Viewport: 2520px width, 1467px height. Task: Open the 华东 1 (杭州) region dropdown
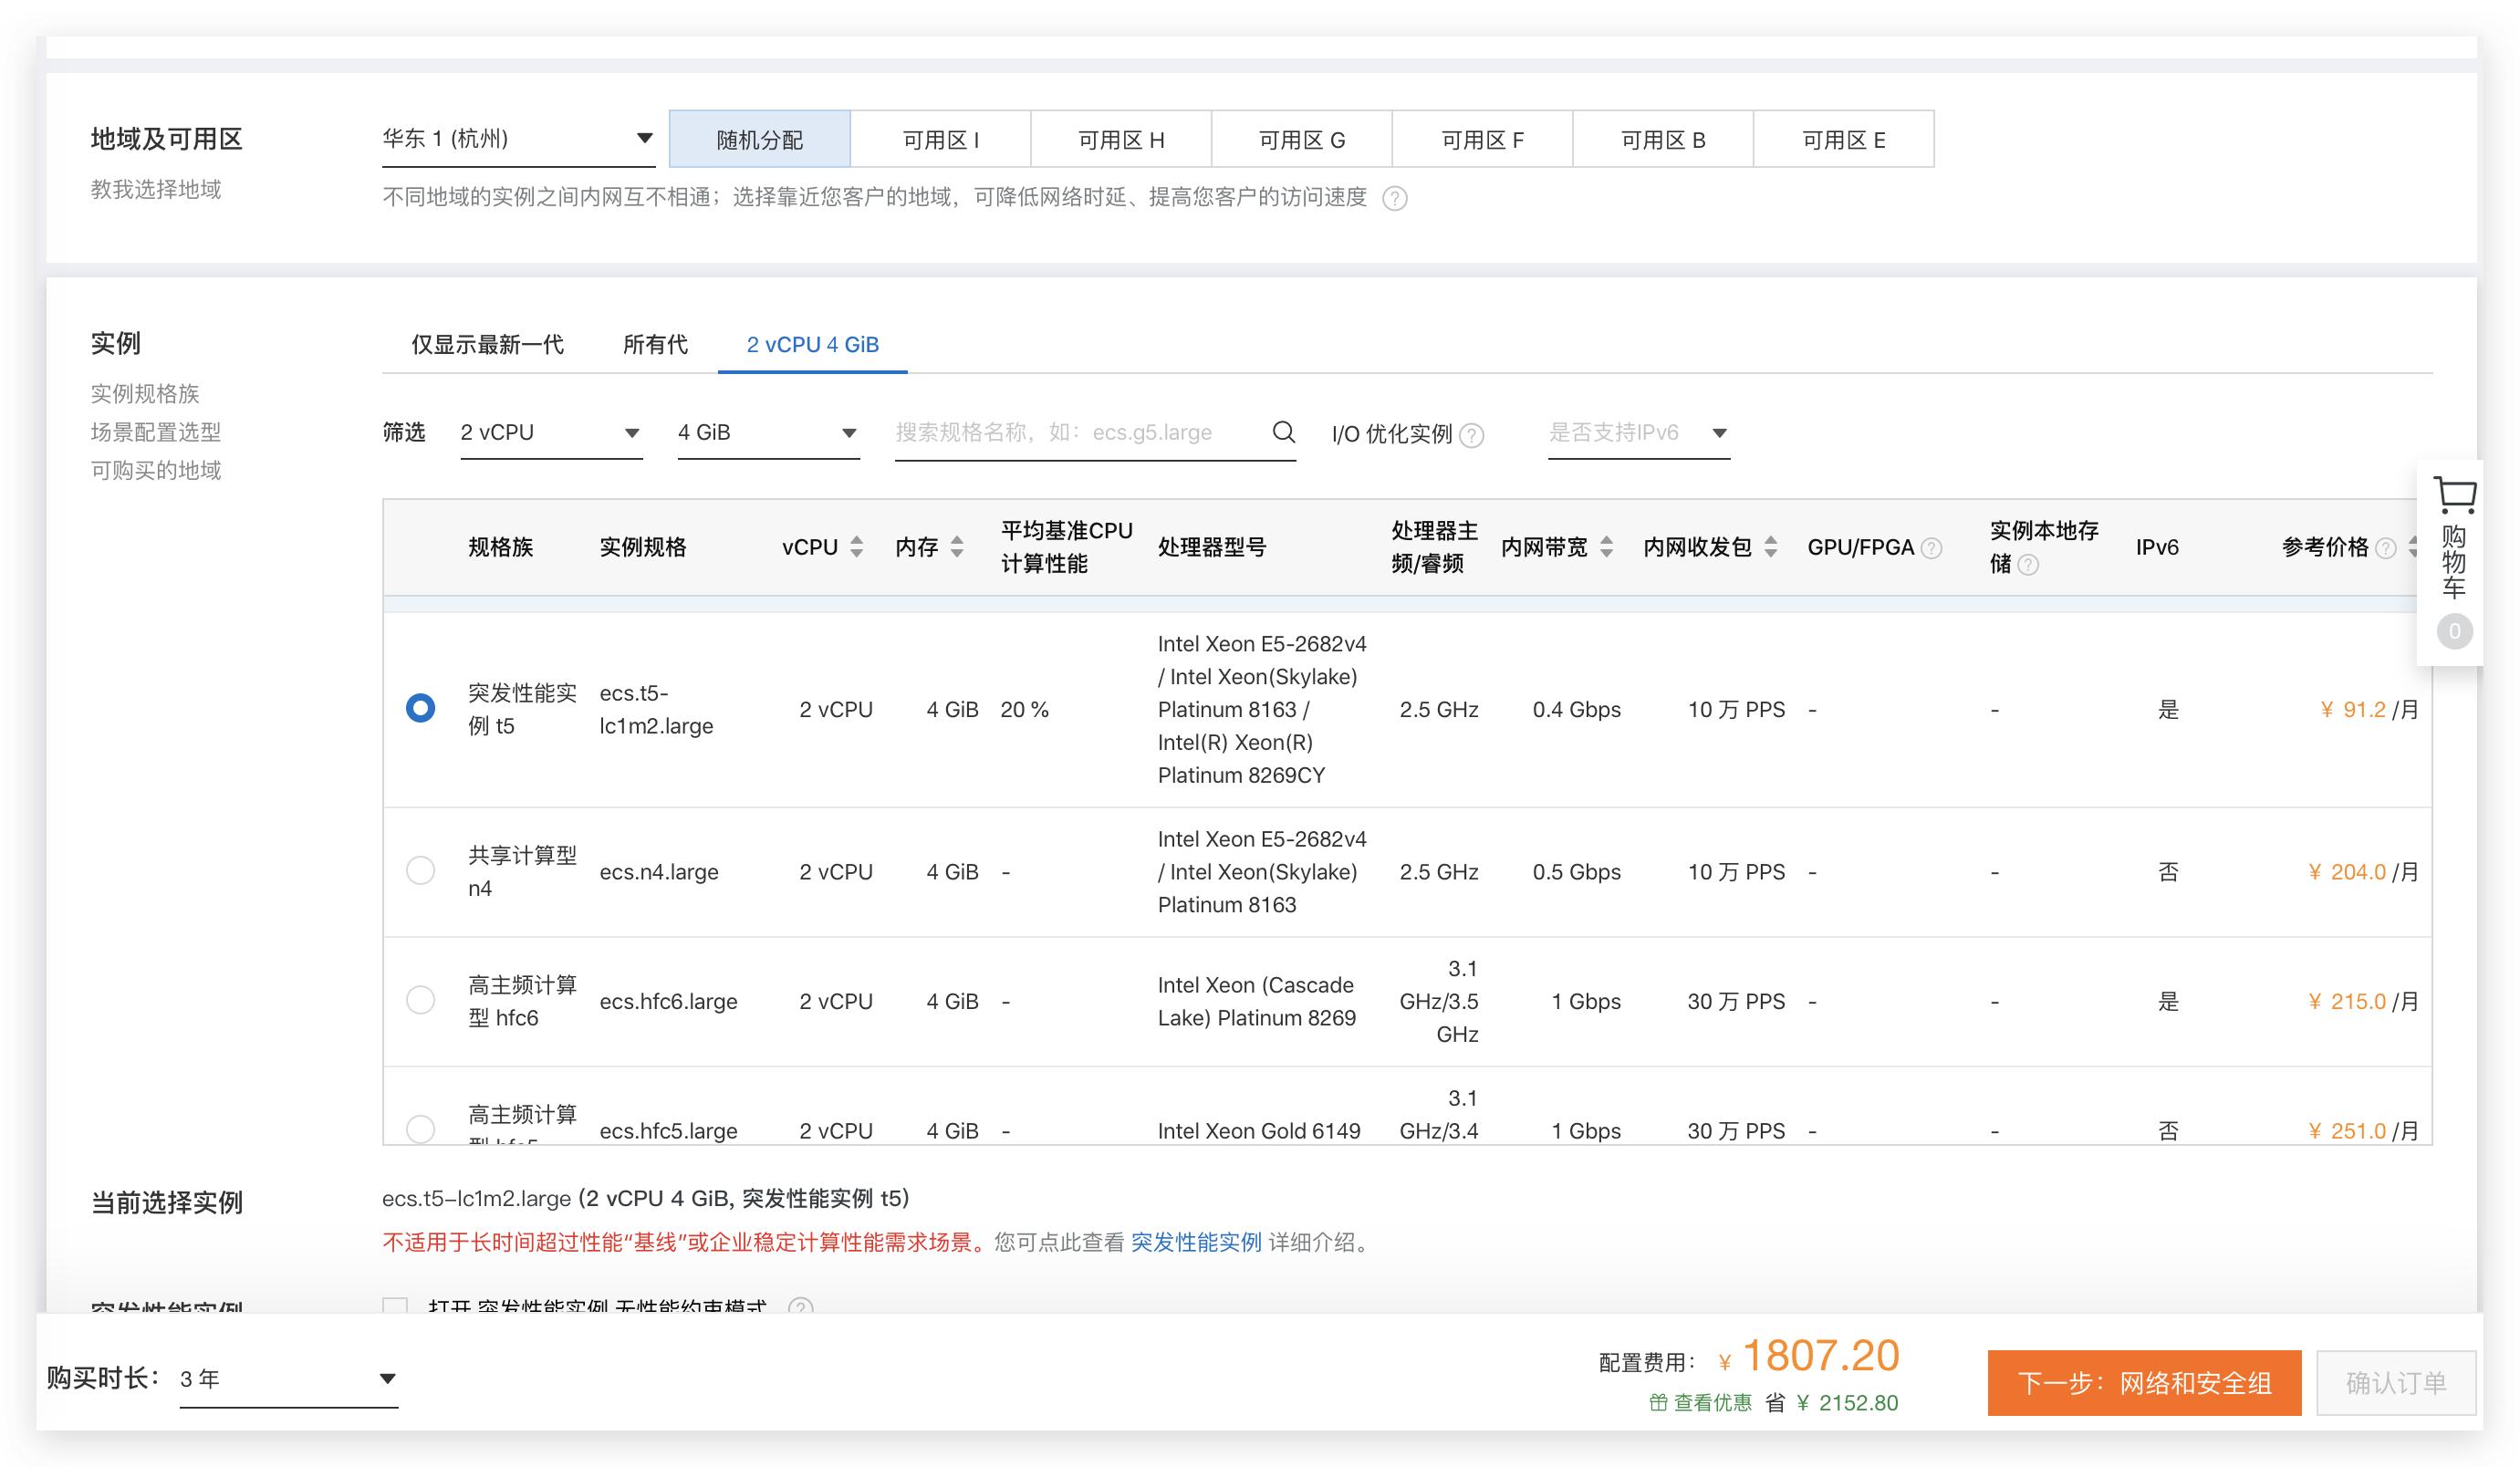click(517, 139)
